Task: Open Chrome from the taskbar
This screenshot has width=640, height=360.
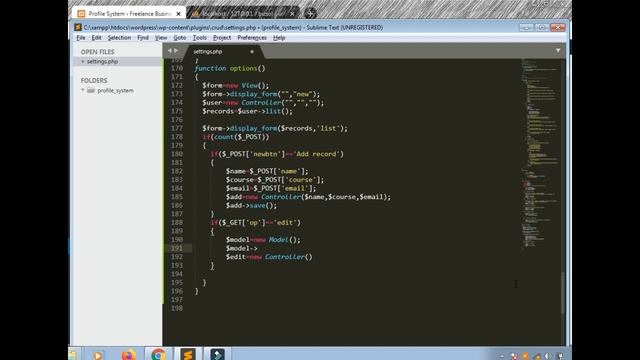Action: click(158, 355)
